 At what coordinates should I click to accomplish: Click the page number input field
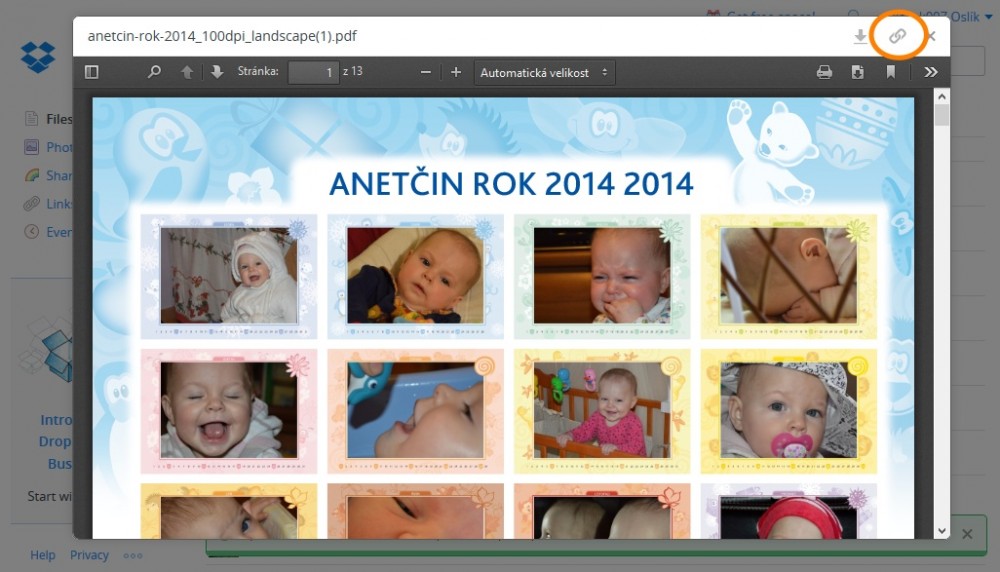coord(313,72)
